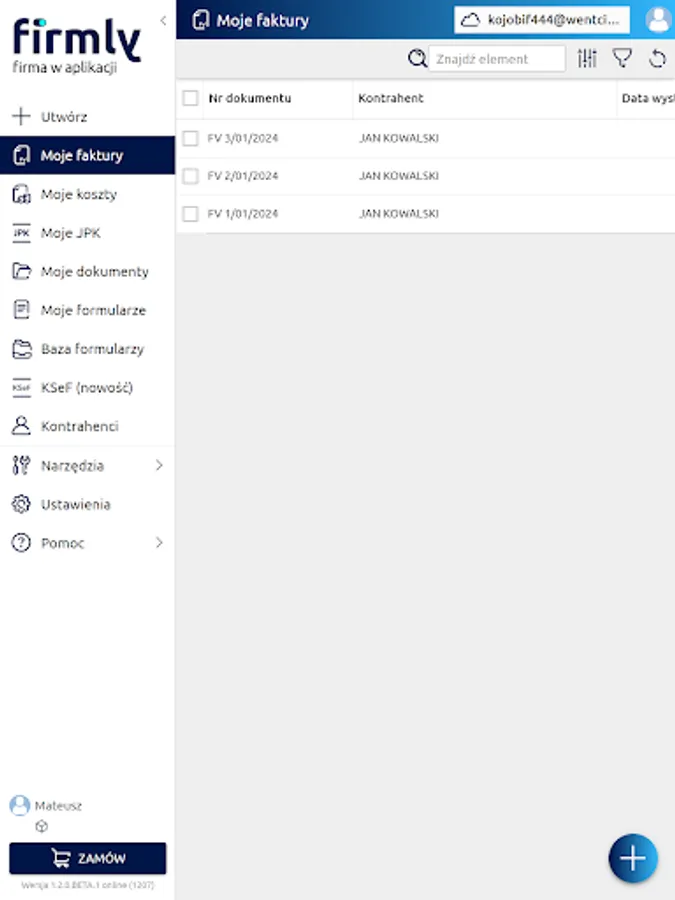
Task: Open invoice FV 2/01/2024
Action: click(243, 176)
